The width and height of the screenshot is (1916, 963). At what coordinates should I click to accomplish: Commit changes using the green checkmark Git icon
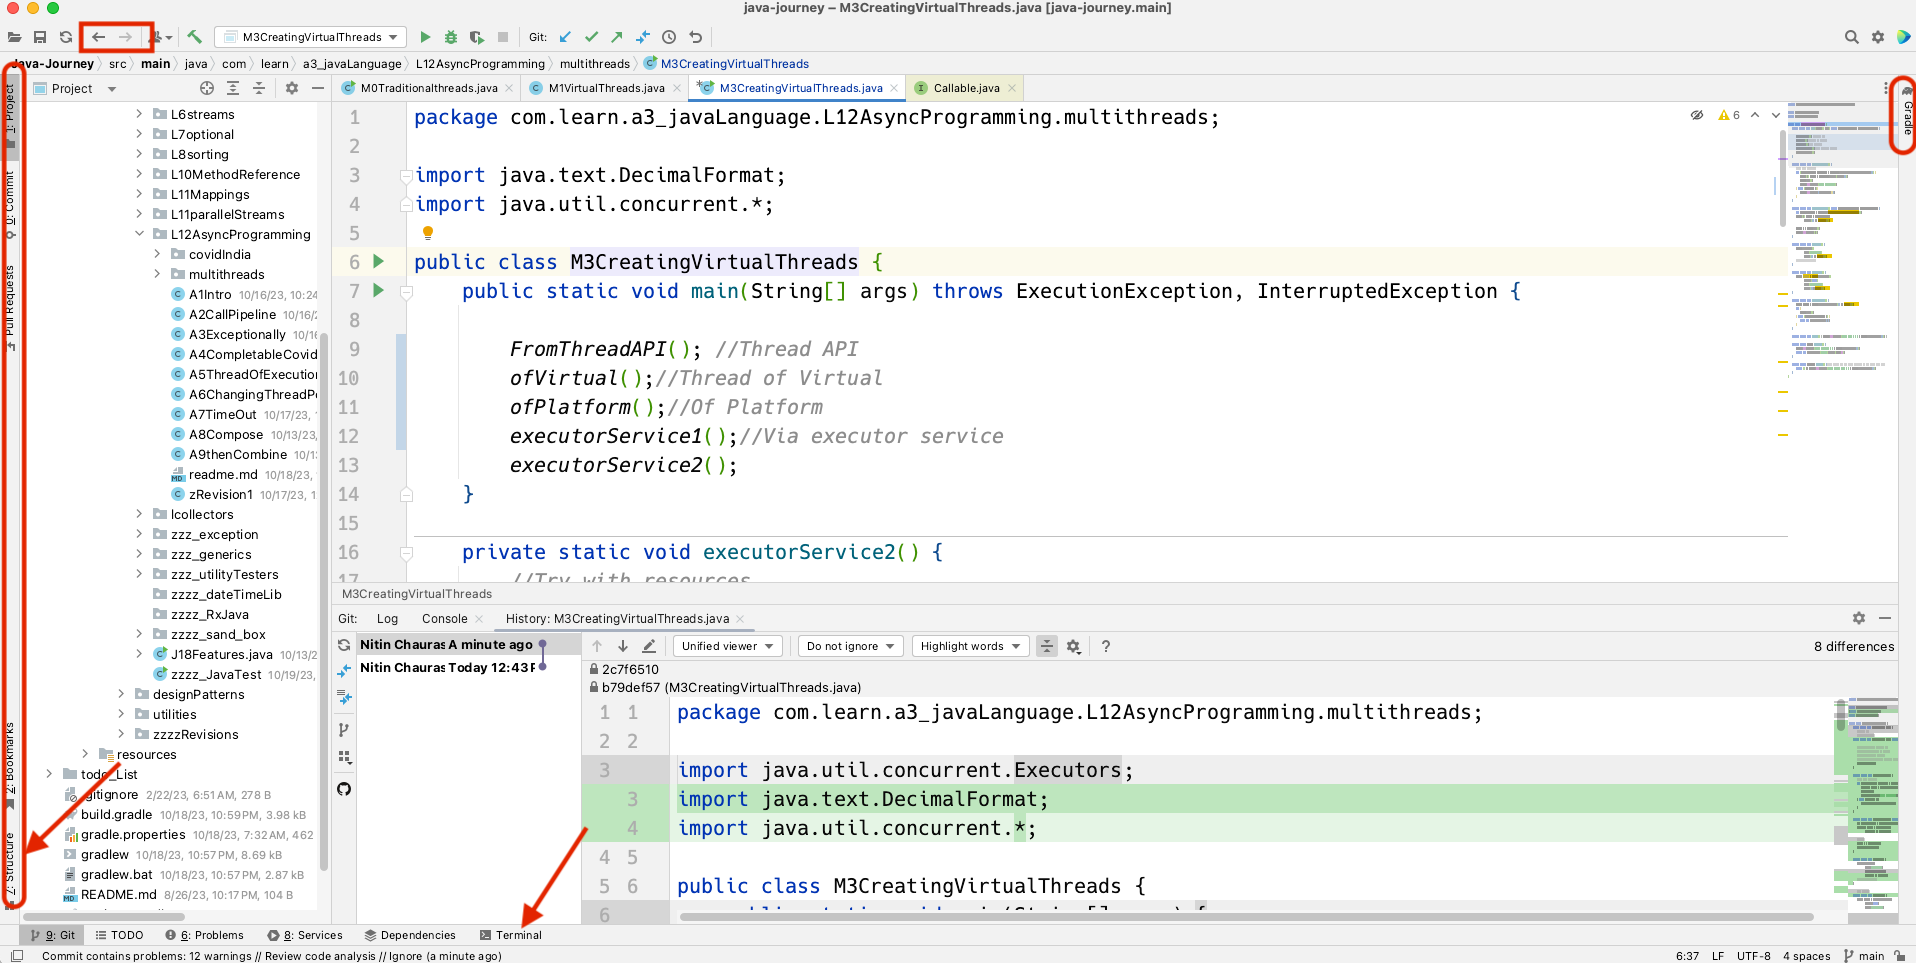[x=591, y=36]
